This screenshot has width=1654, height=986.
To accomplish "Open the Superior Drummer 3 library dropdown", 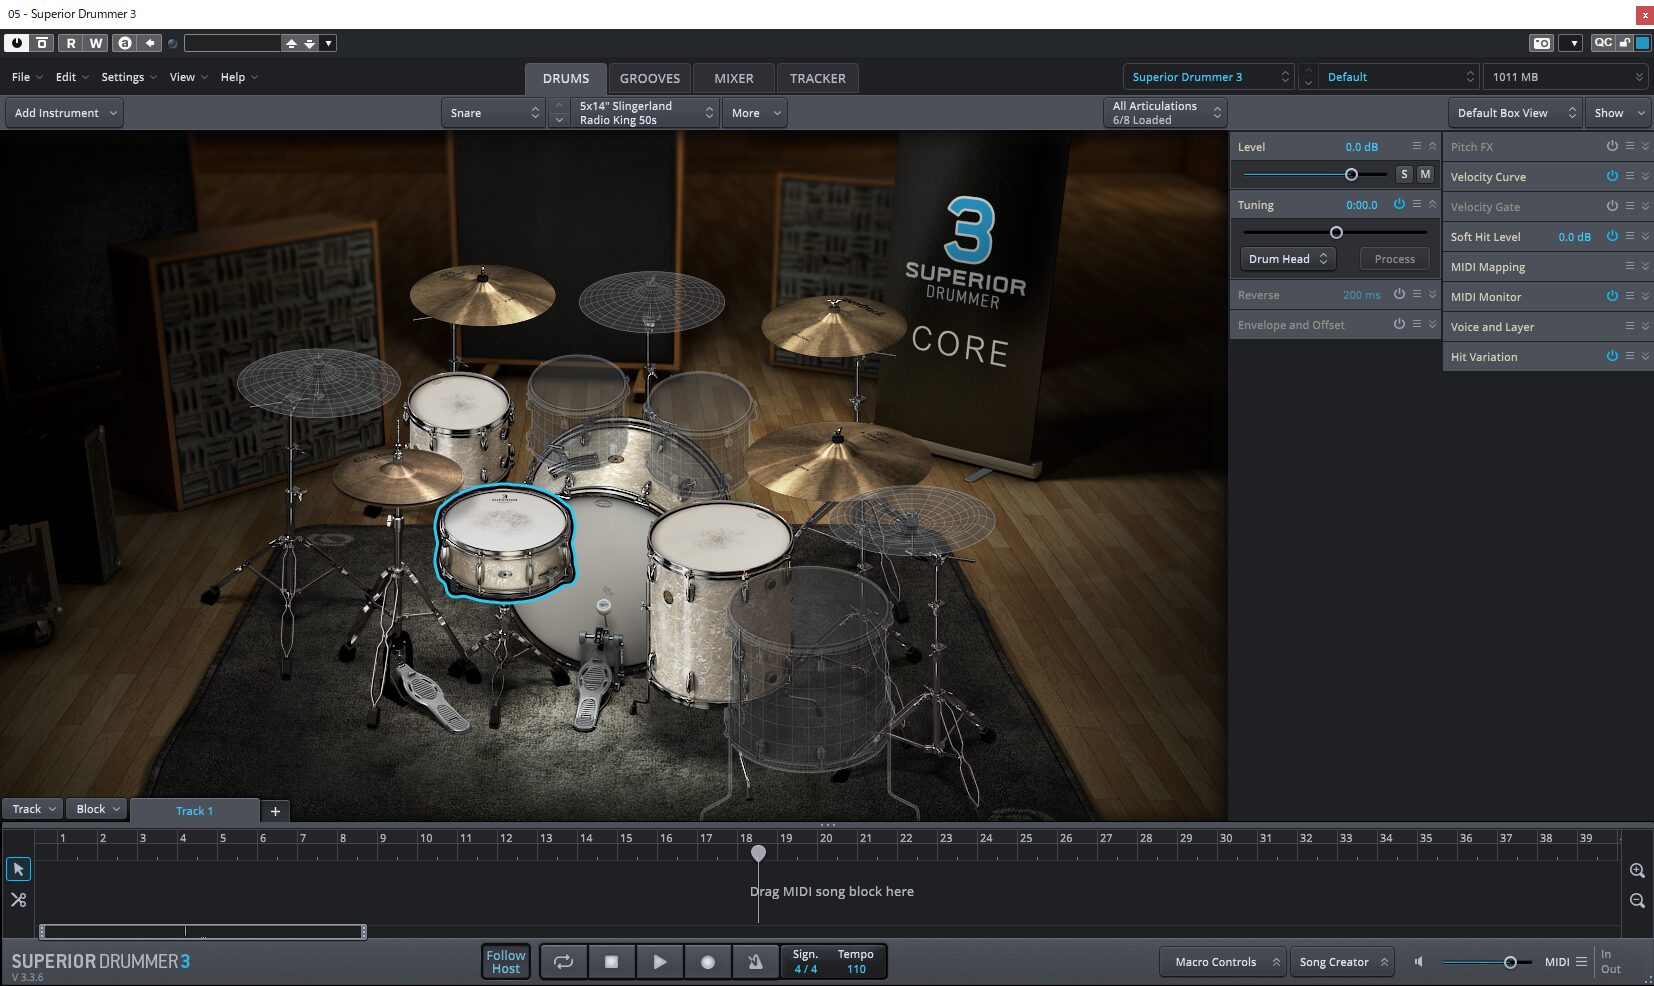I will tap(1210, 77).
